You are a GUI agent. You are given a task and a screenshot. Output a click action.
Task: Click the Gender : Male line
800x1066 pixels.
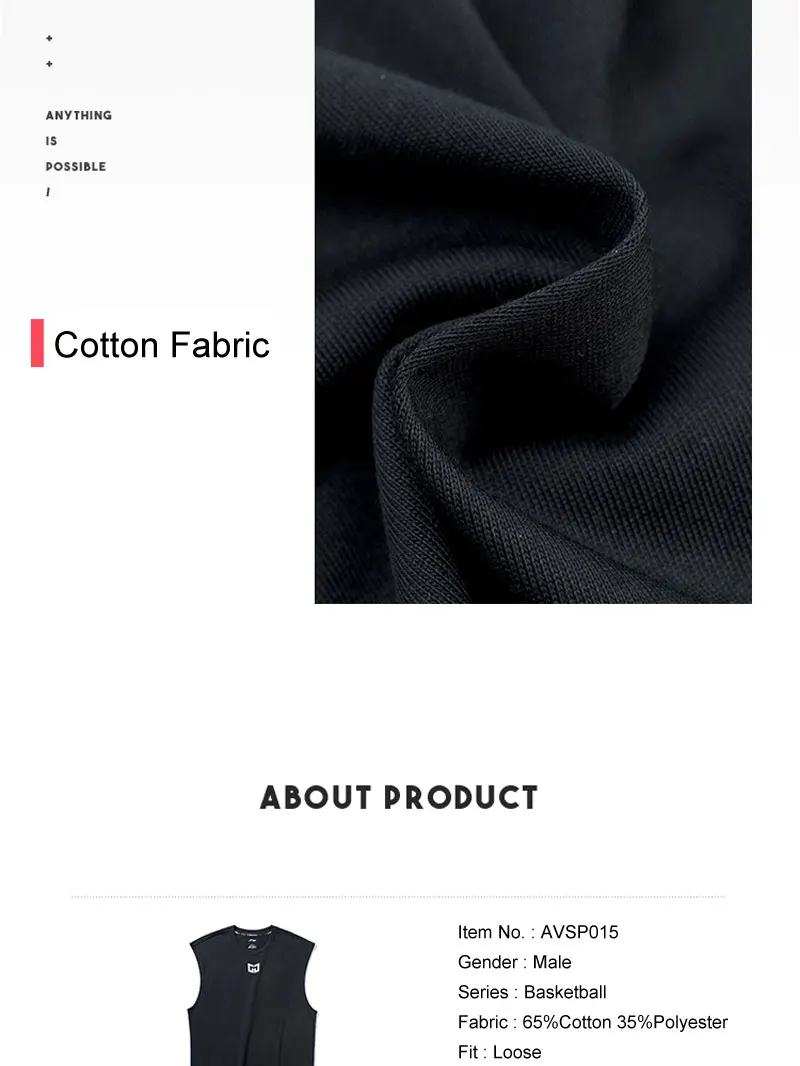pyautogui.click(x=515, y=962)
